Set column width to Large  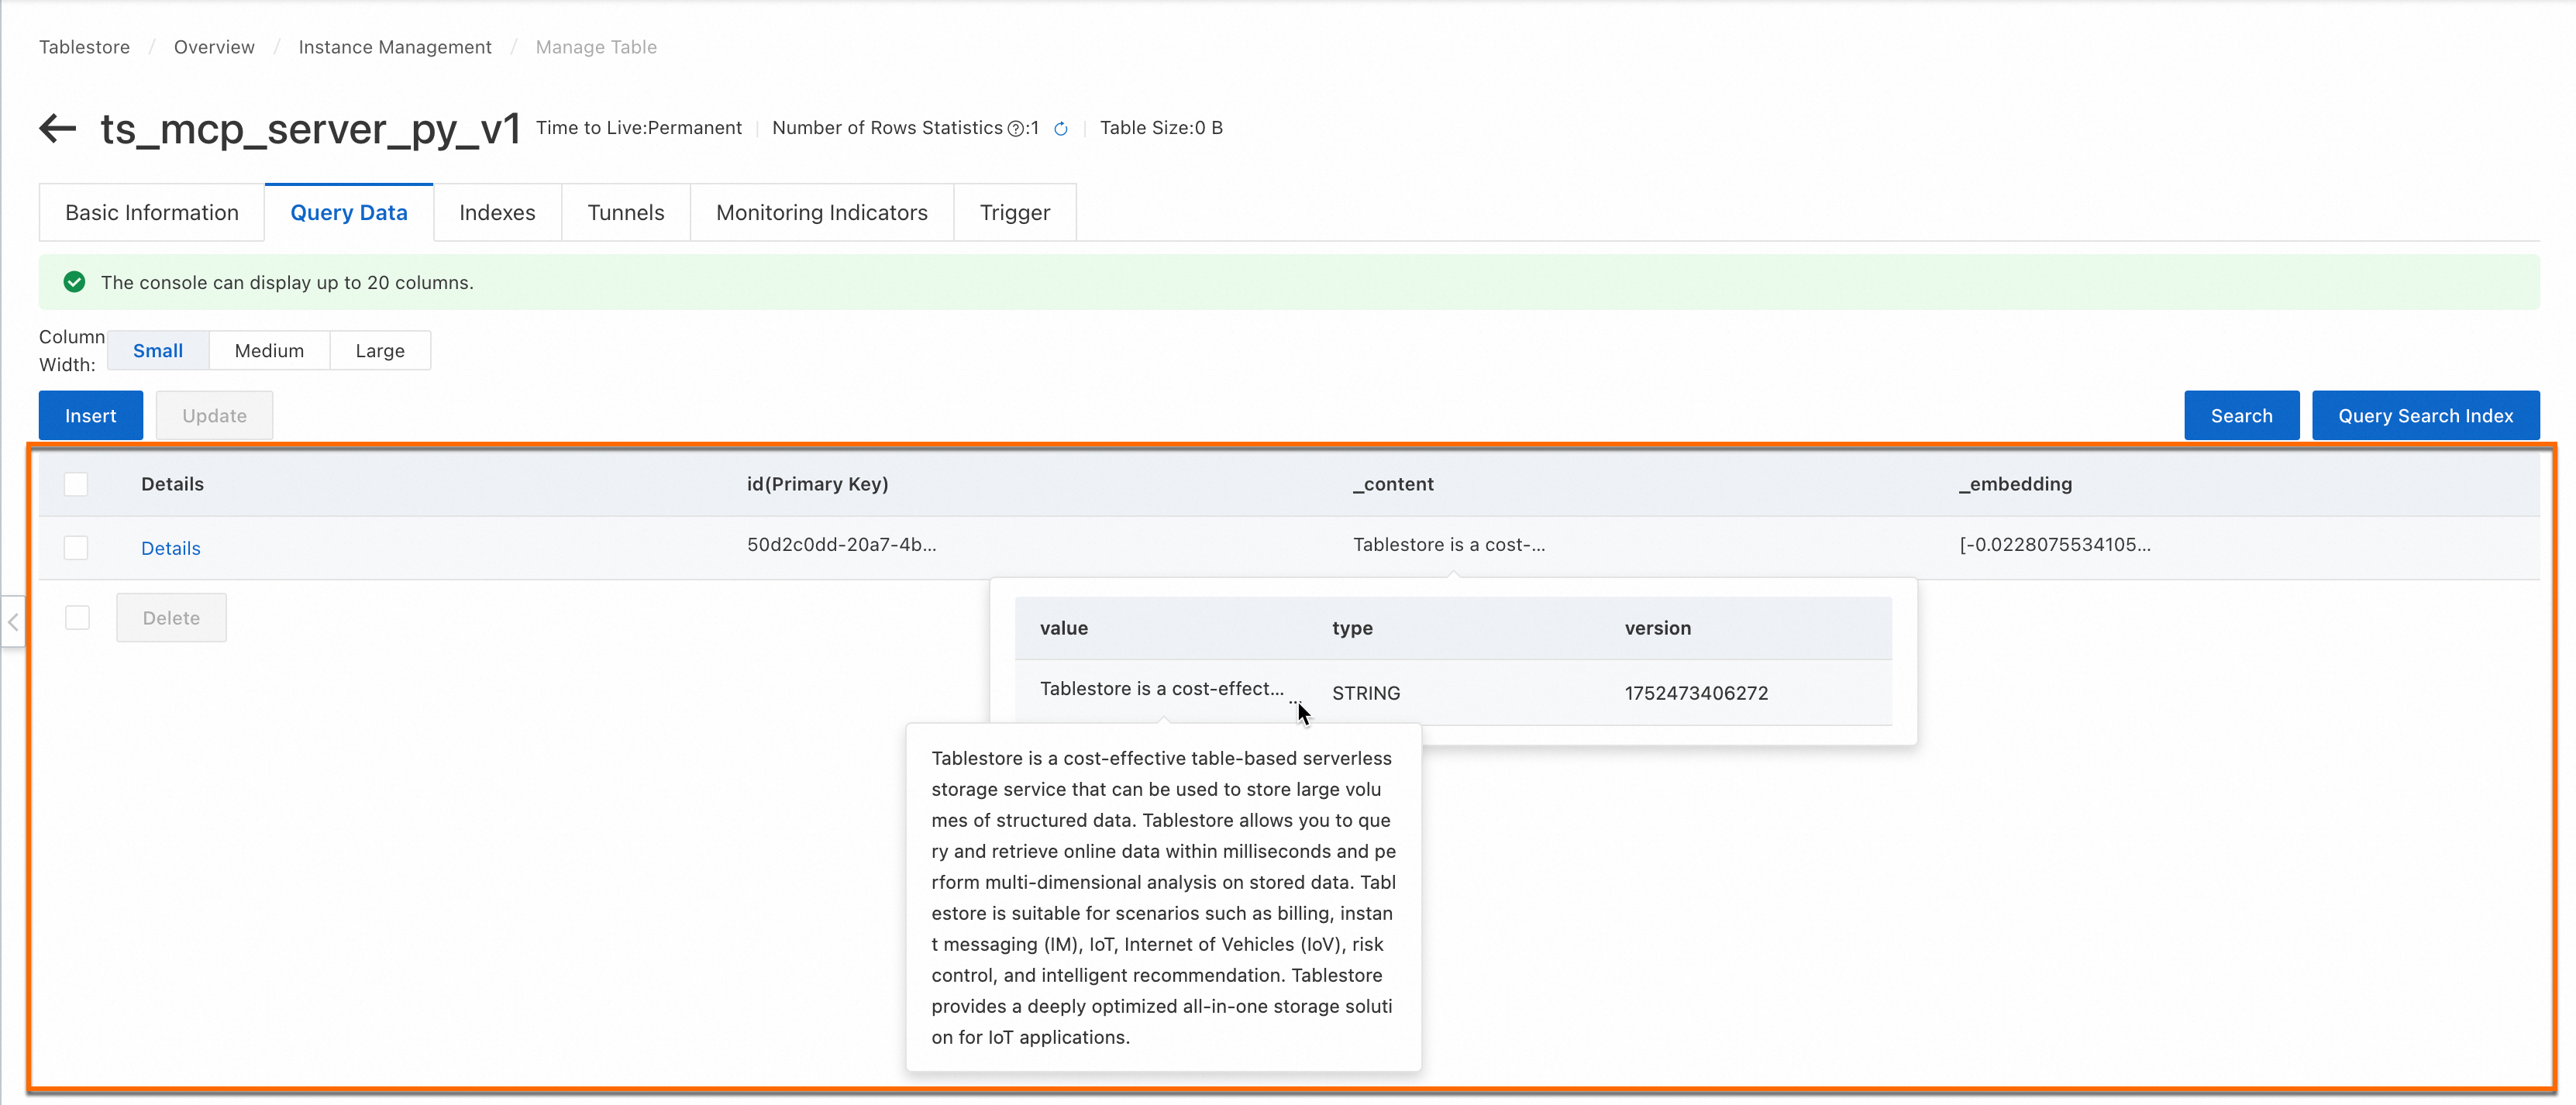click(x=379, y=351)
